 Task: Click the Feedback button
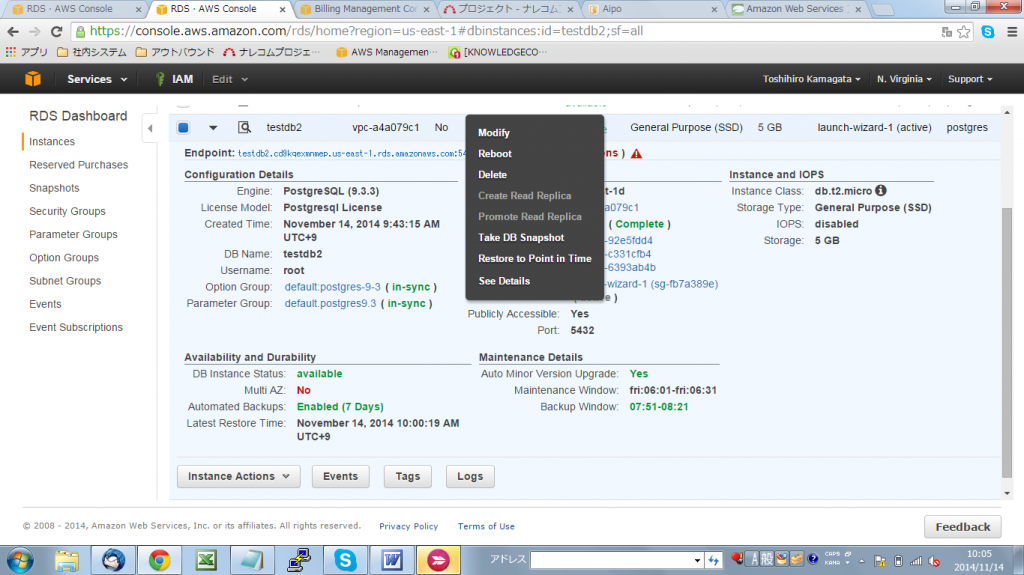pyautogui.click(x=963, y=527)
